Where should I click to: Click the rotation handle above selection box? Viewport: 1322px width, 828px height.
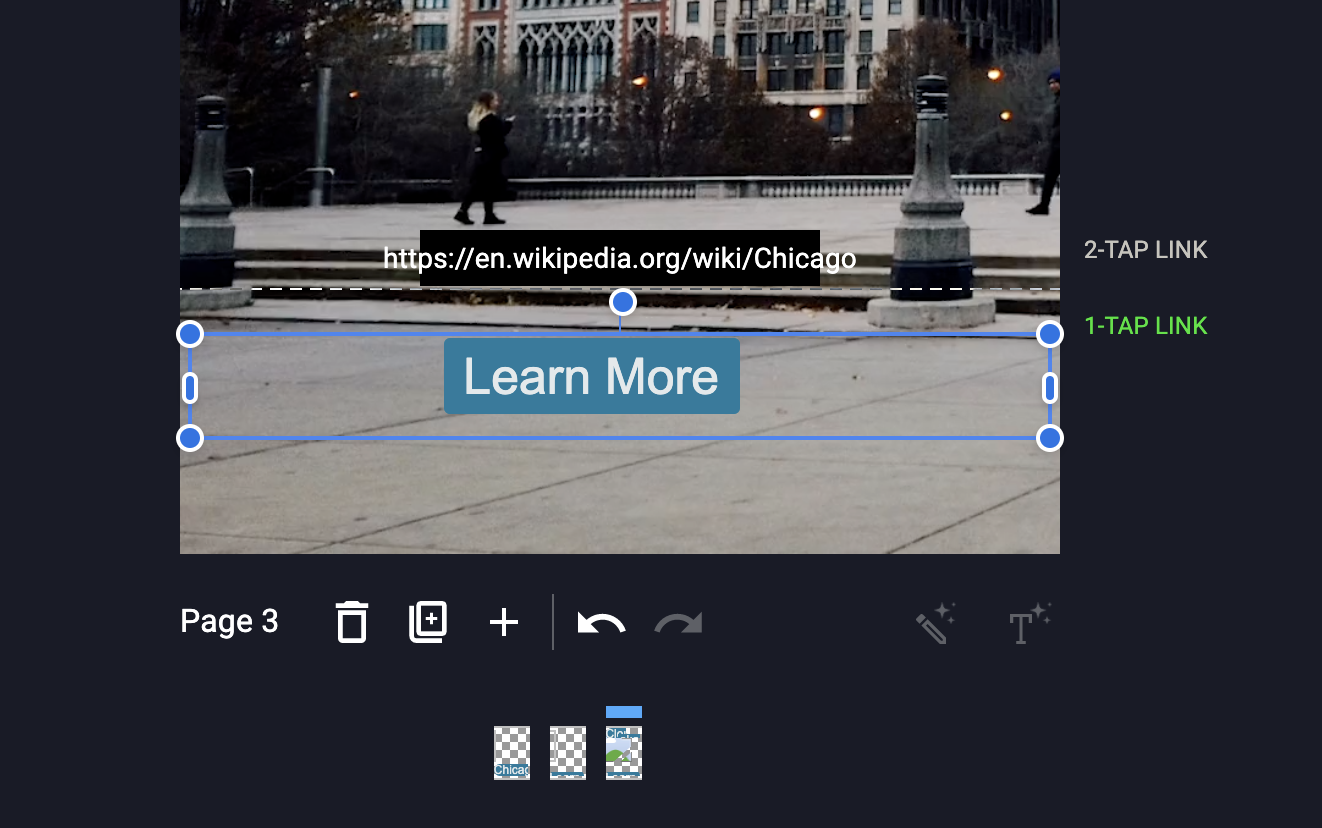pos(622,302)
